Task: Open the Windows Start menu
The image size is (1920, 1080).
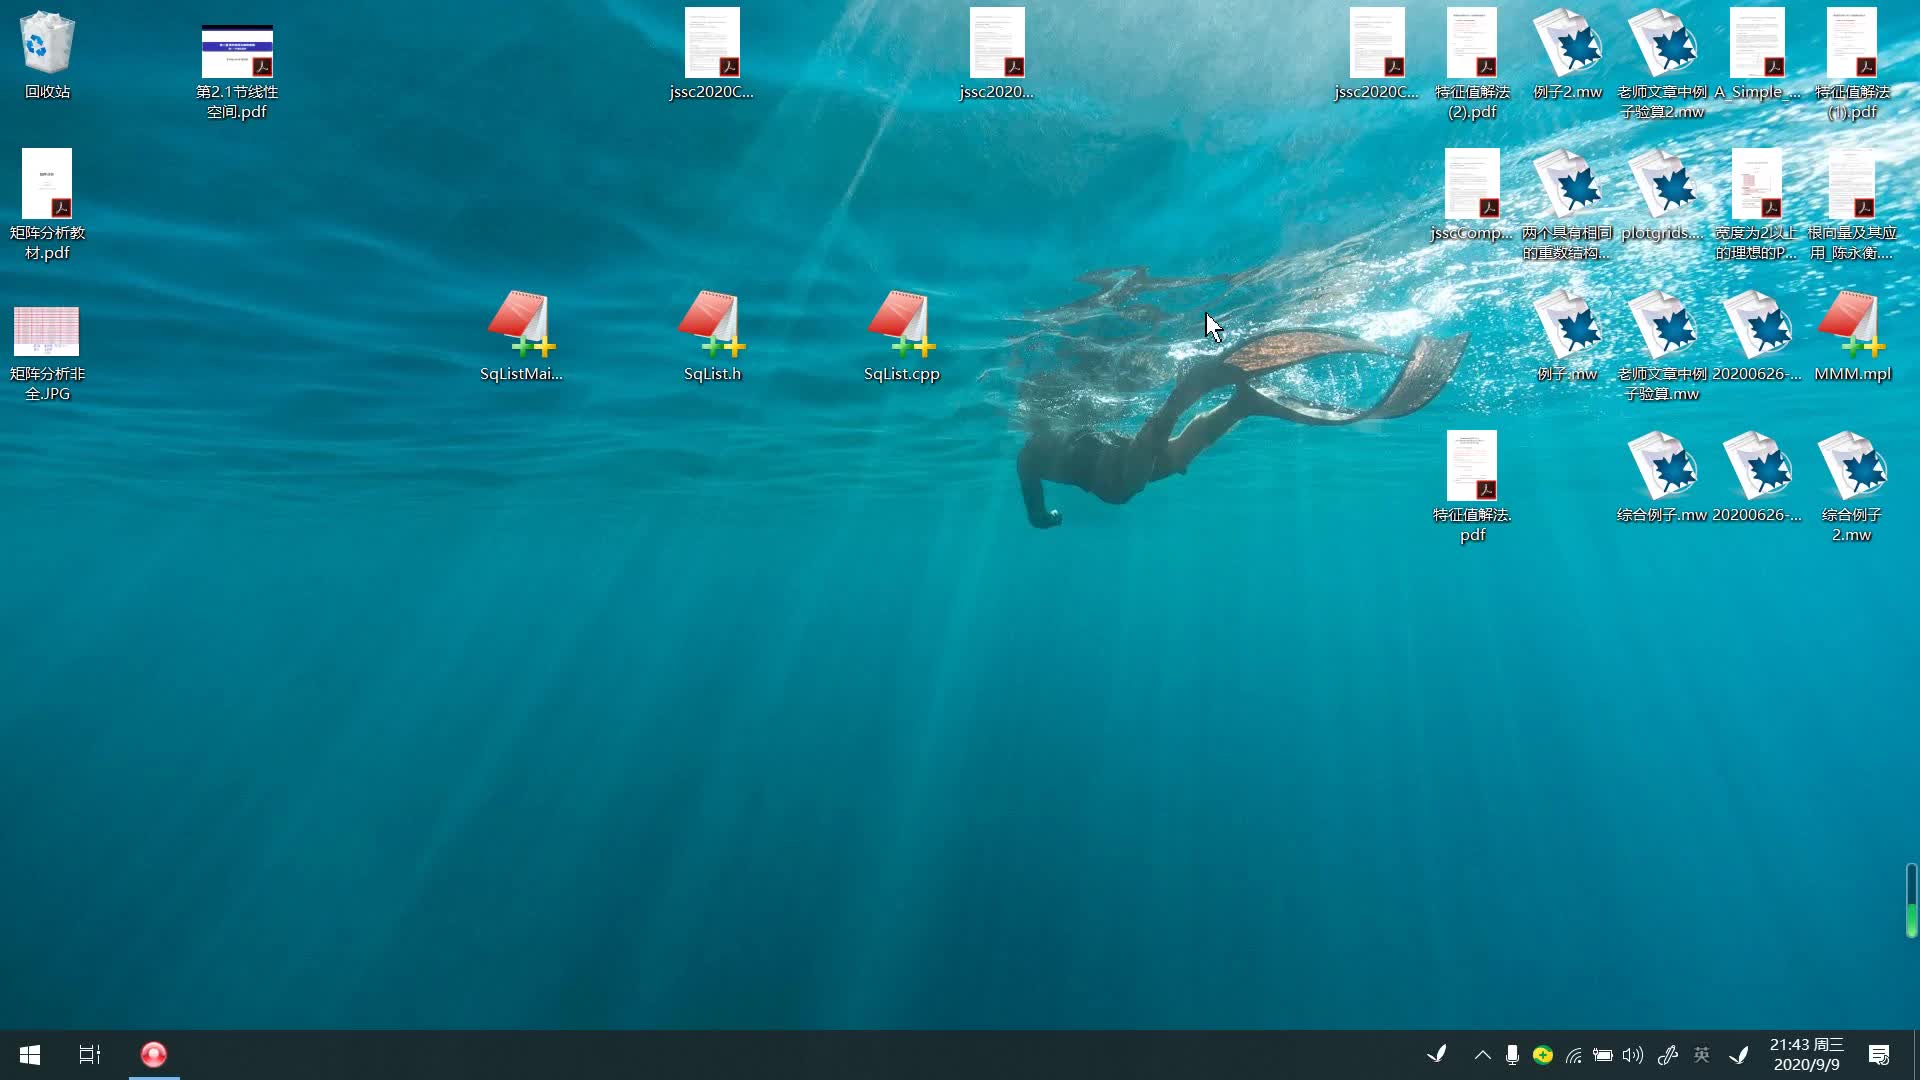Action: click(x=30, y=1055)
